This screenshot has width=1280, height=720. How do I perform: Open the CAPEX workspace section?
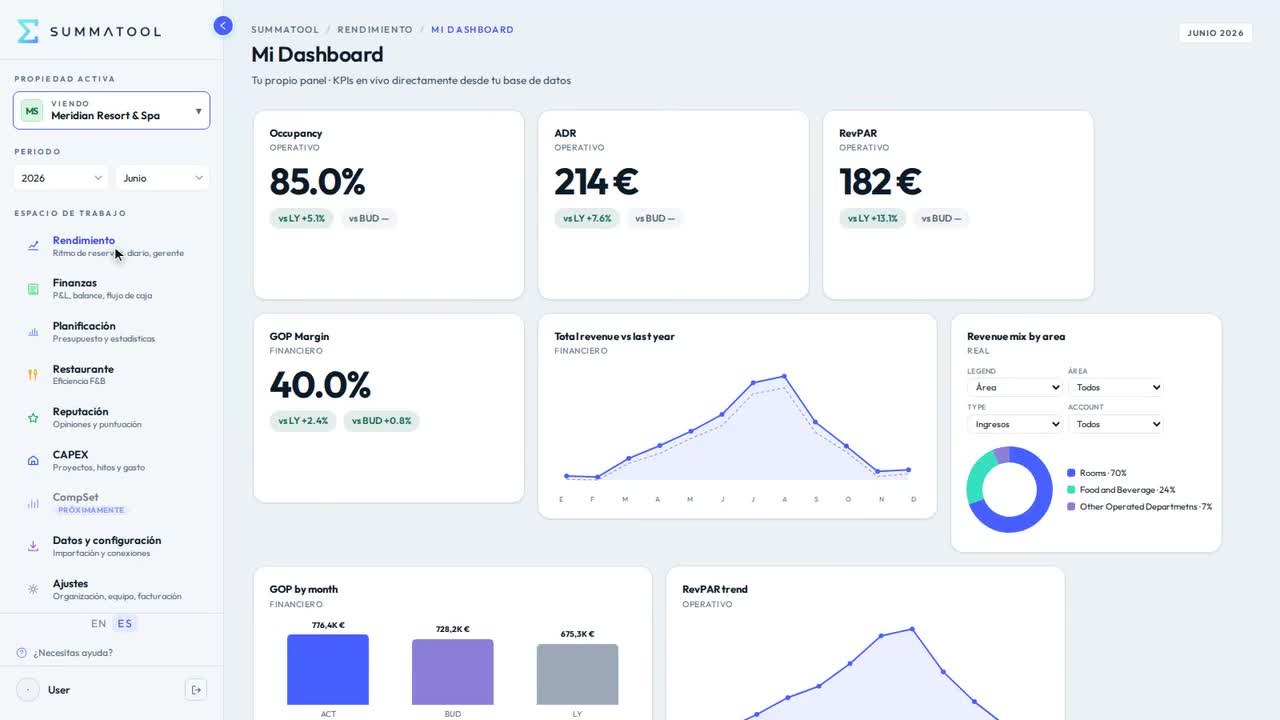coord(112,461)
